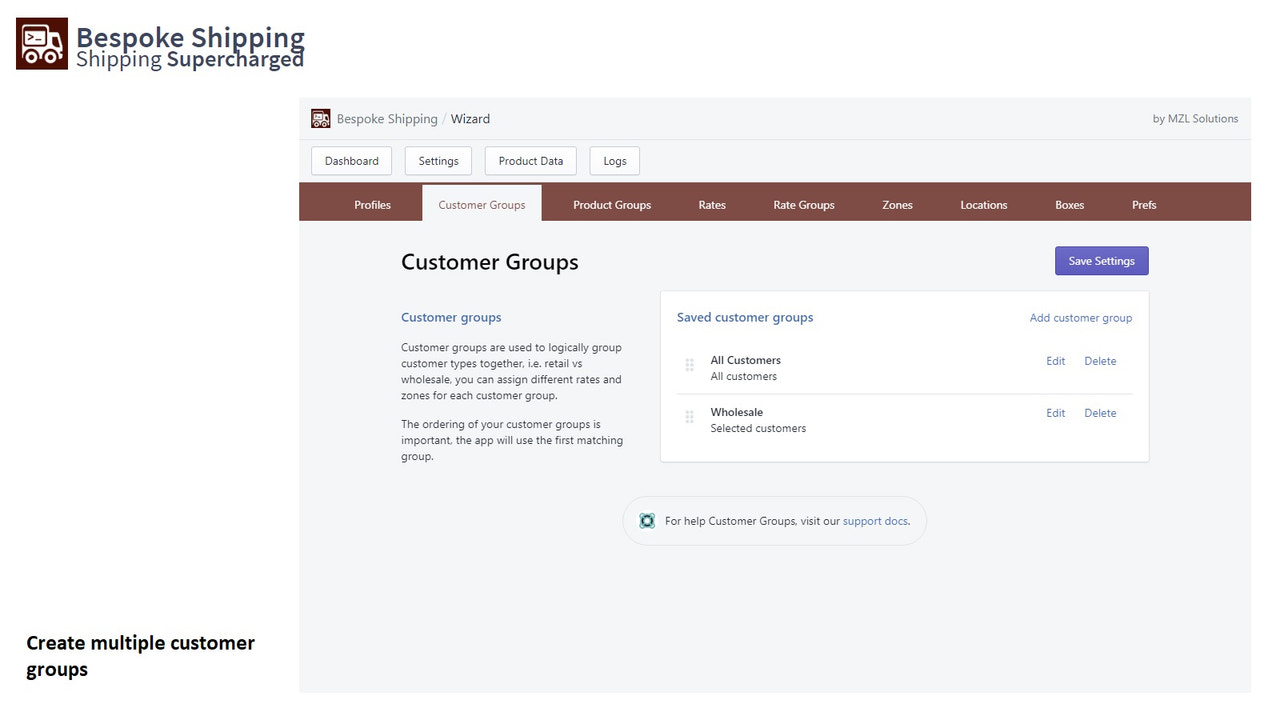Click the life ring help icon
This screenshot has height=720, width=1280.
pos(647,520)
